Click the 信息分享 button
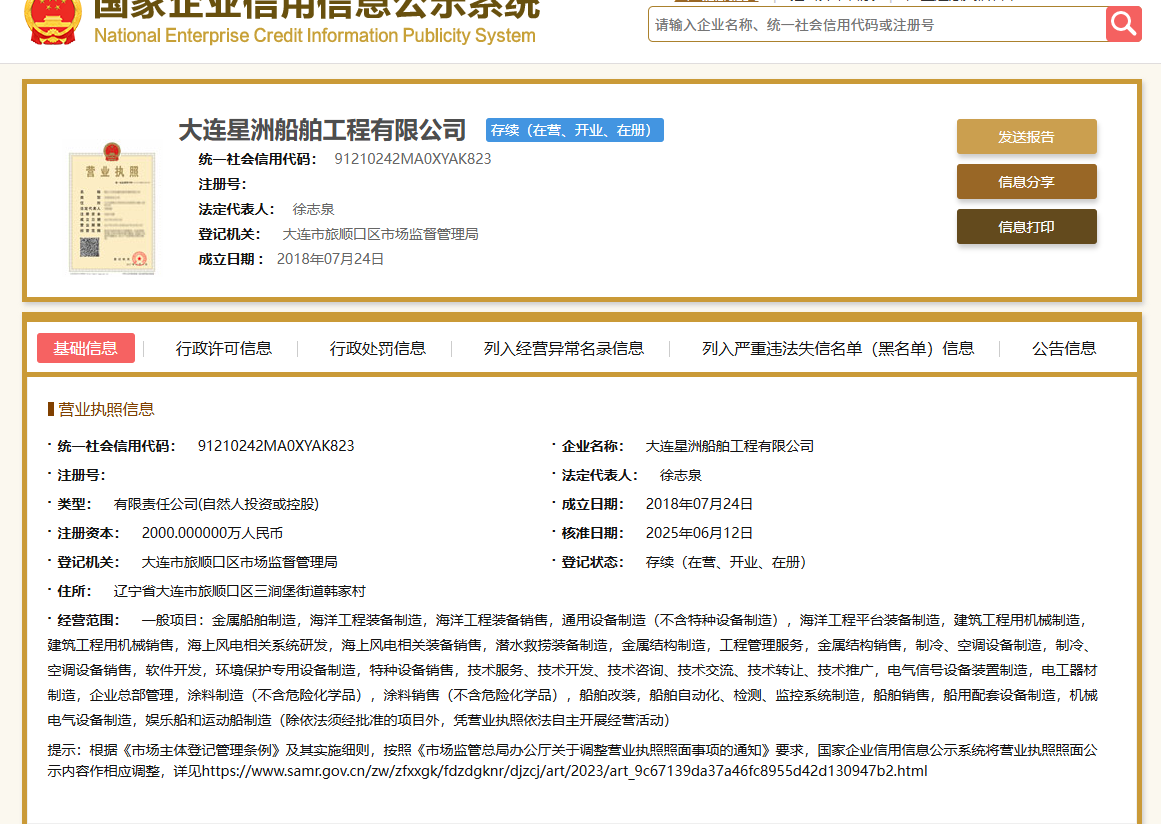The height and width of the screenshot is (824, 1161). tap(1026, 182)
